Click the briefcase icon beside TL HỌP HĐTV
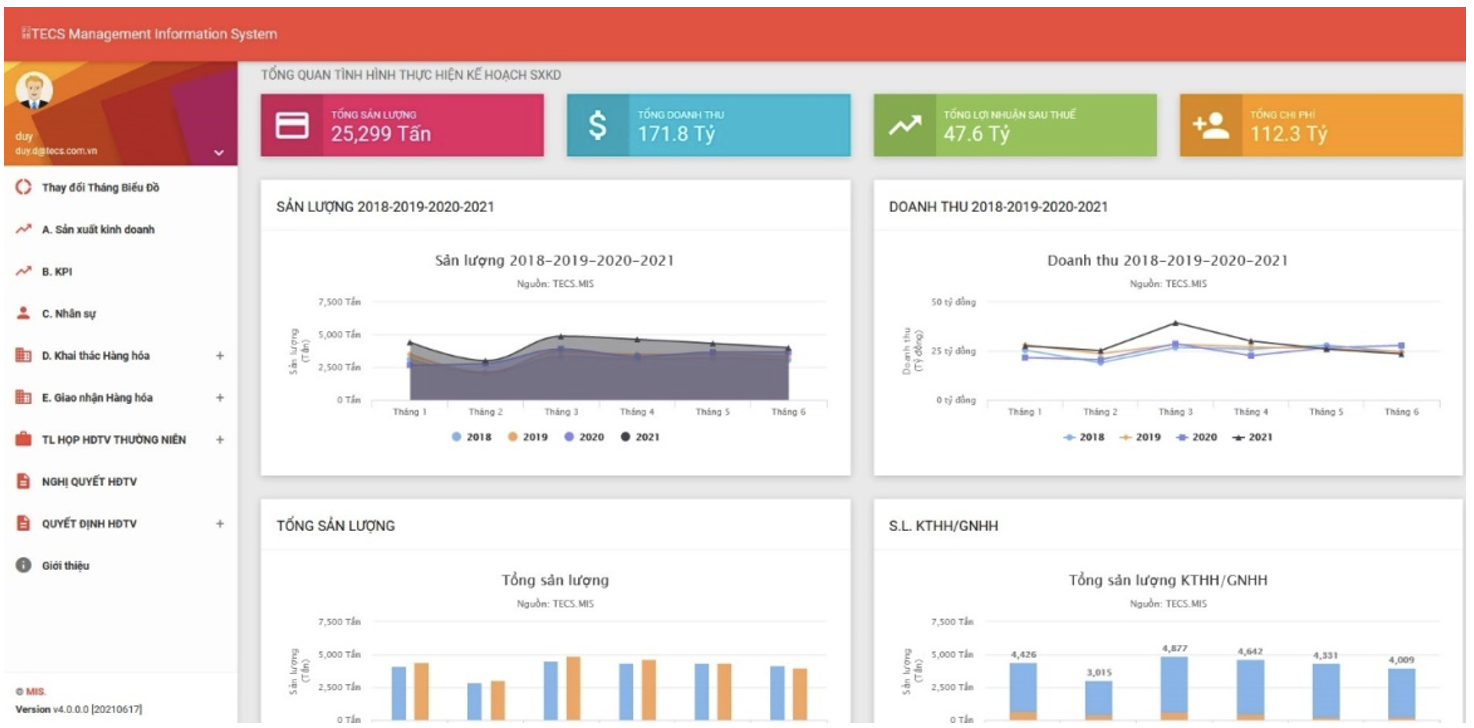 [23, 440]
